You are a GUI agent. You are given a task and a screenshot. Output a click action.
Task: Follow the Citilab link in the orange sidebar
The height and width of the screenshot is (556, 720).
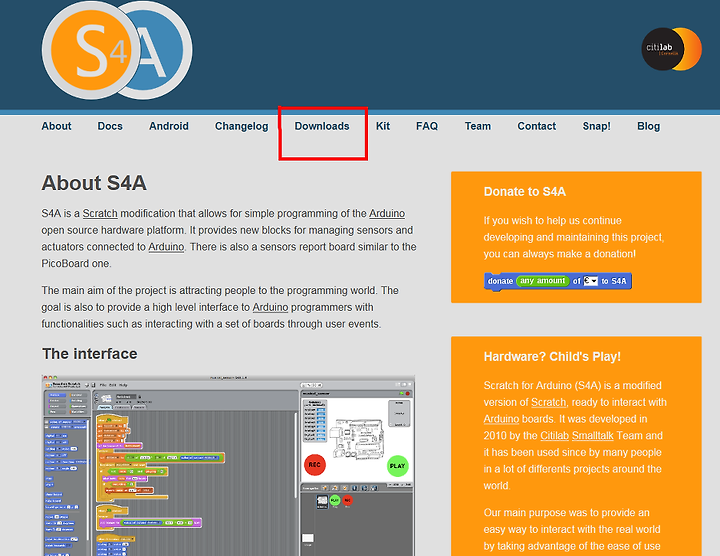pos(555,436)
